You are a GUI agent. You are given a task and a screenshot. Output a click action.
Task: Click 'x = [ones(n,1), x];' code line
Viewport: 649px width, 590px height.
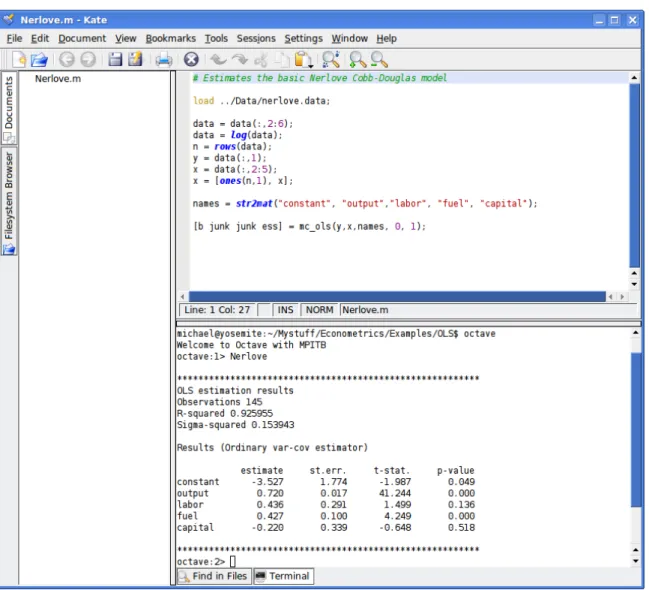(243, 181)
